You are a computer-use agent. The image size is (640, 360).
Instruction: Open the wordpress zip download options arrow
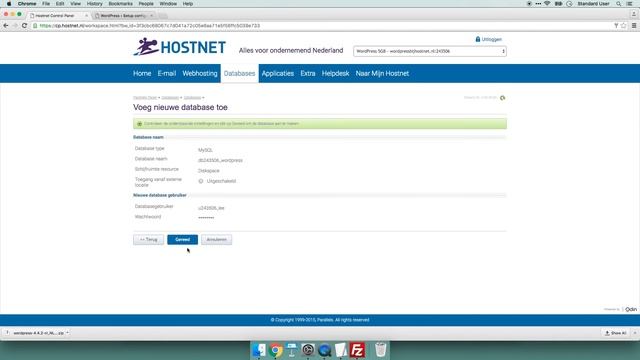click(67, 333)
